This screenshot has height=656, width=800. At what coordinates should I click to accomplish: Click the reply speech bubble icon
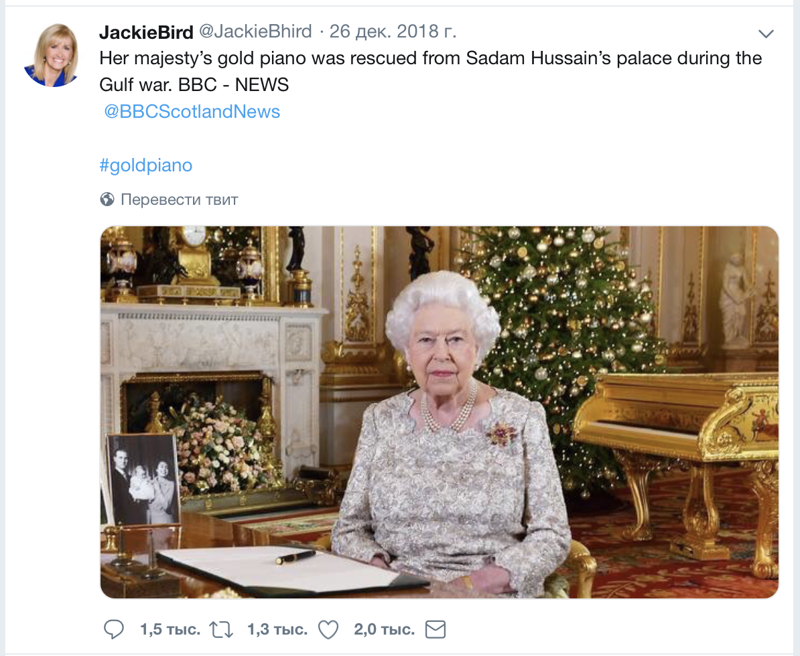113,629
